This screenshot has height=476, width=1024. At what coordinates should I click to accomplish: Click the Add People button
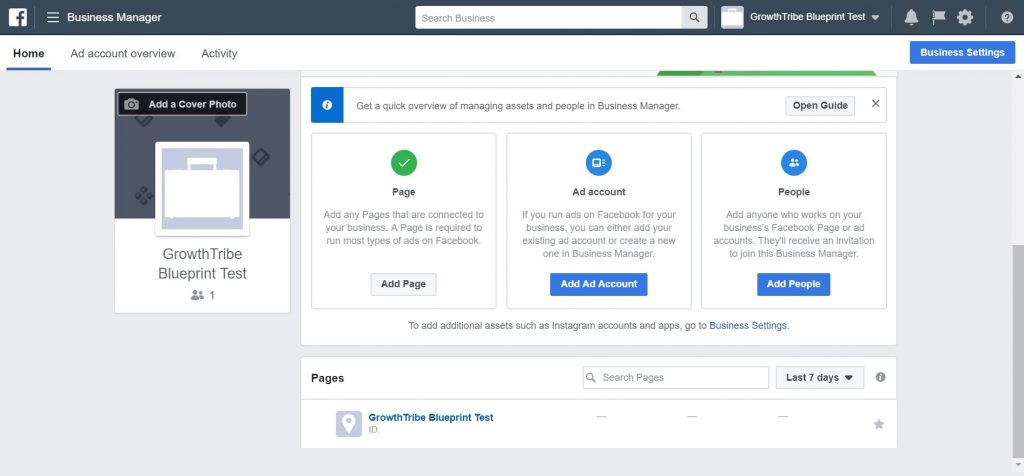point(793,284)
